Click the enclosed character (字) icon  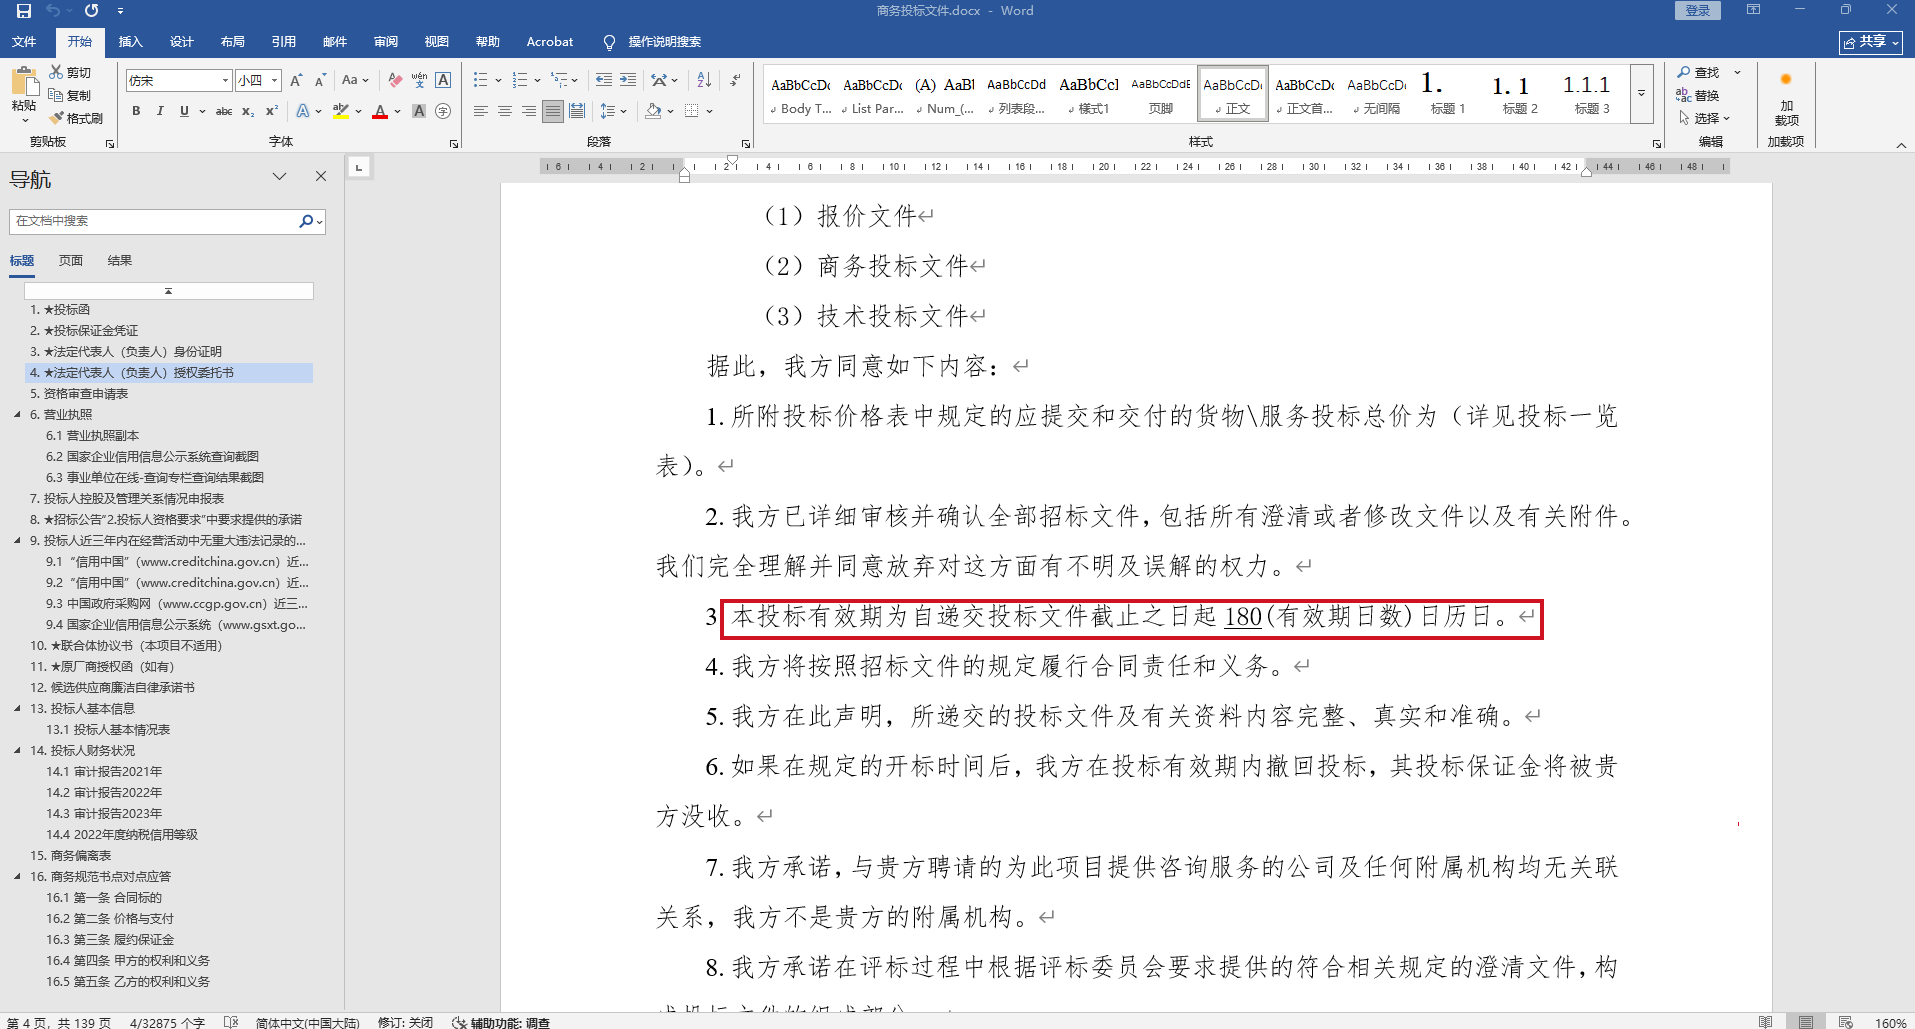click(x=443, y=111)
